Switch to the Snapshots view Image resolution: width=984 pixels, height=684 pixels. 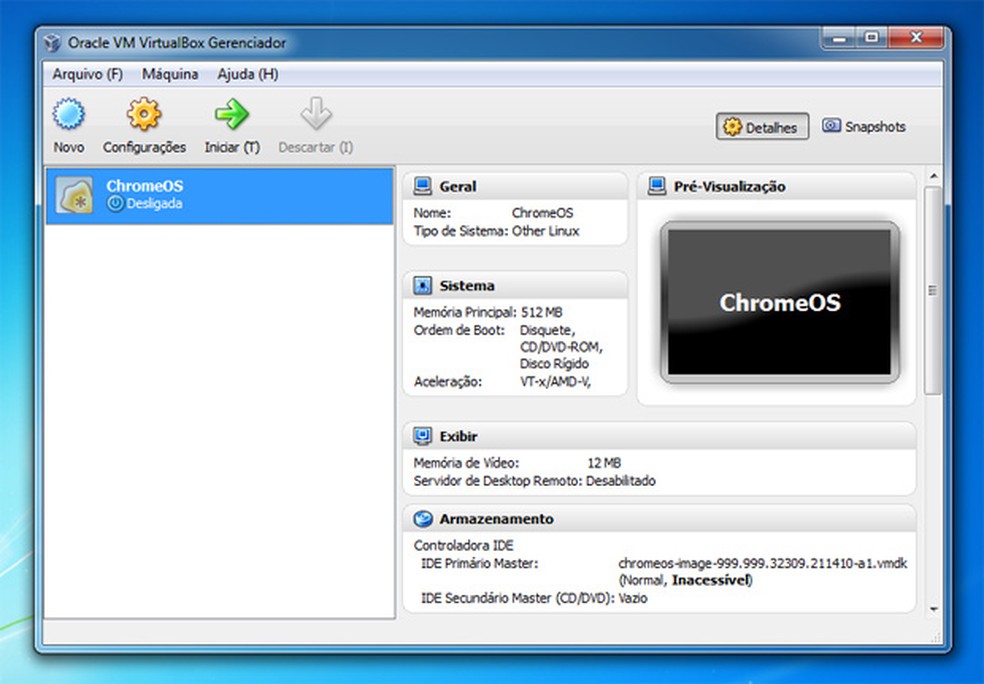(863, 126)
